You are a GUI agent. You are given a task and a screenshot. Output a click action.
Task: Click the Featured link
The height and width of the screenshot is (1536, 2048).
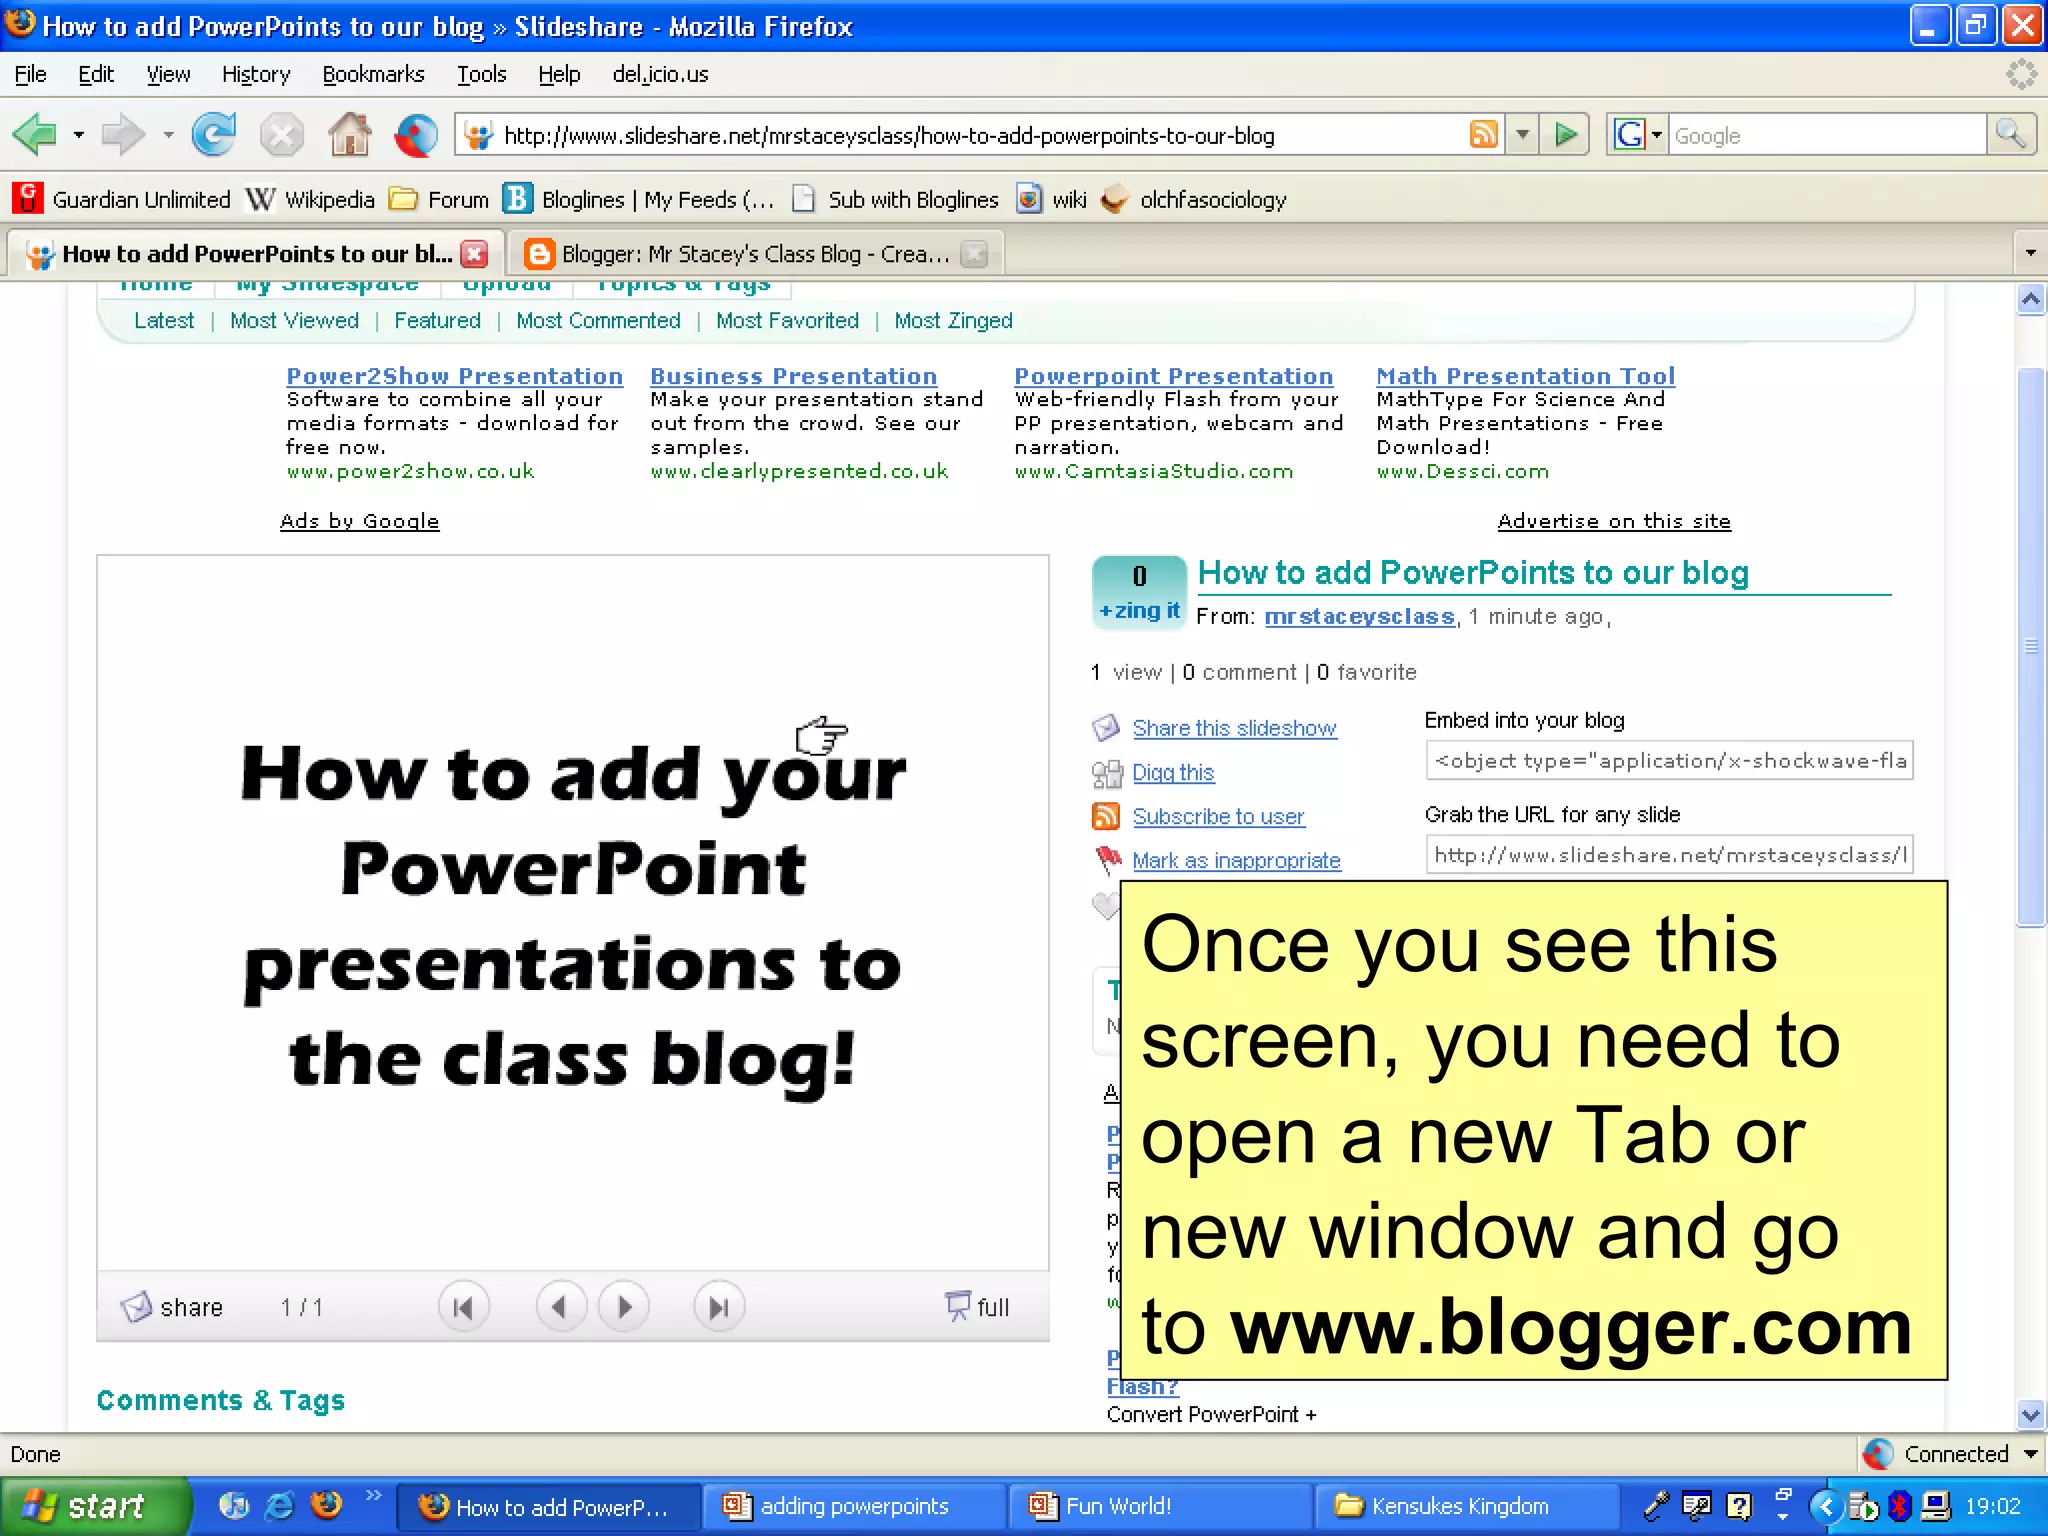tap(437, 321)
